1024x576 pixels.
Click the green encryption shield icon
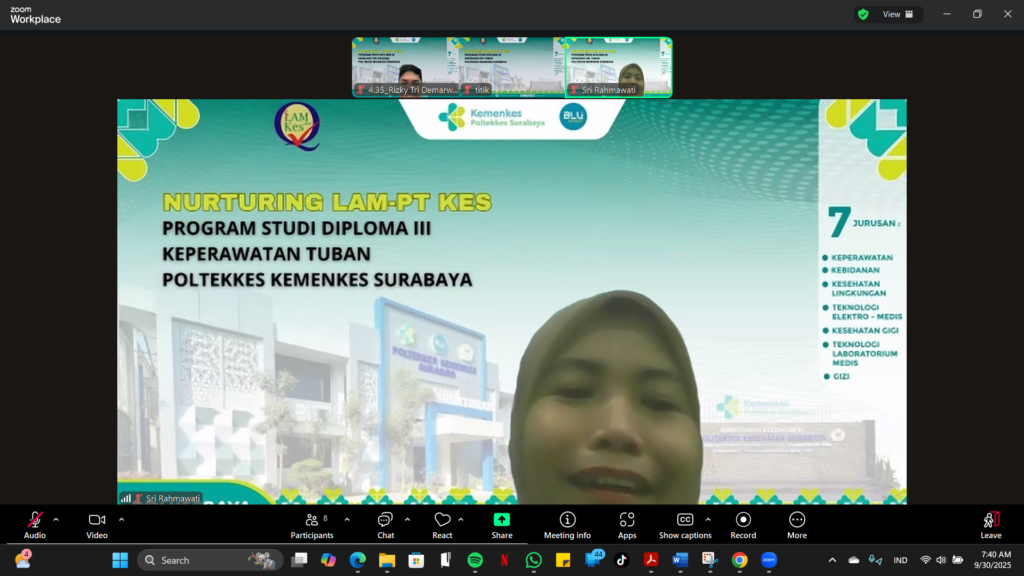(863, 14)
